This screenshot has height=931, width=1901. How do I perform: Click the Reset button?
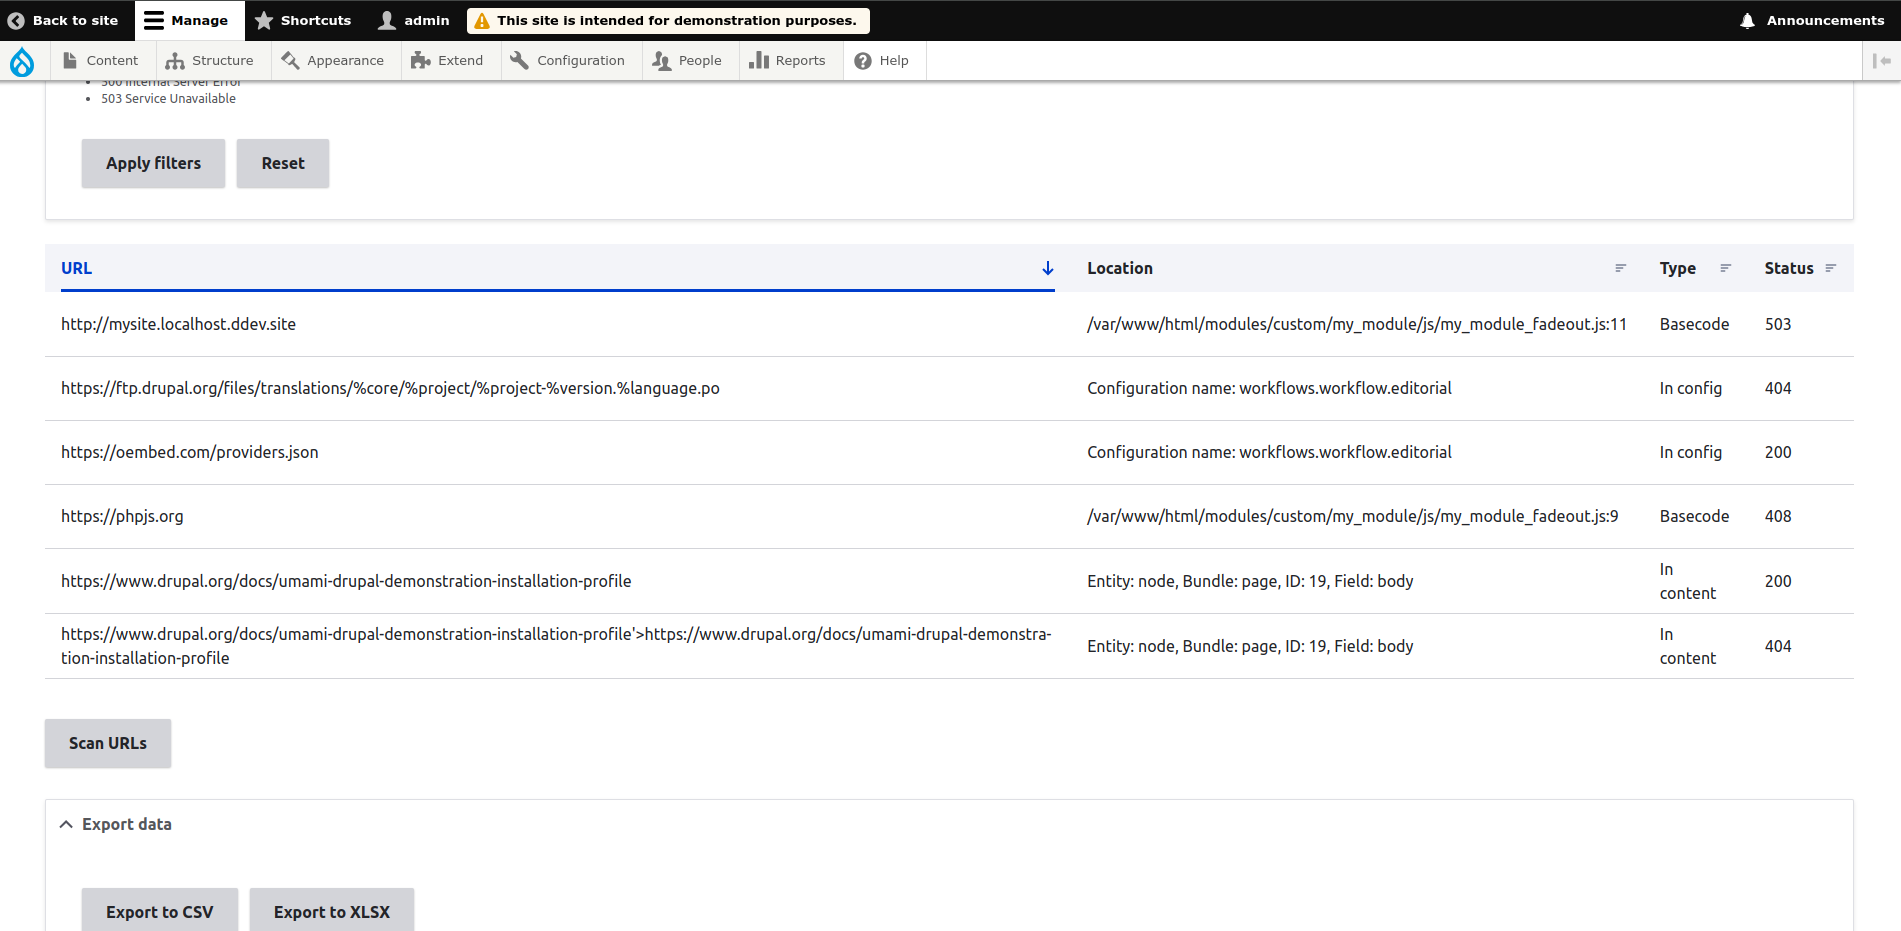click(283, 163)
